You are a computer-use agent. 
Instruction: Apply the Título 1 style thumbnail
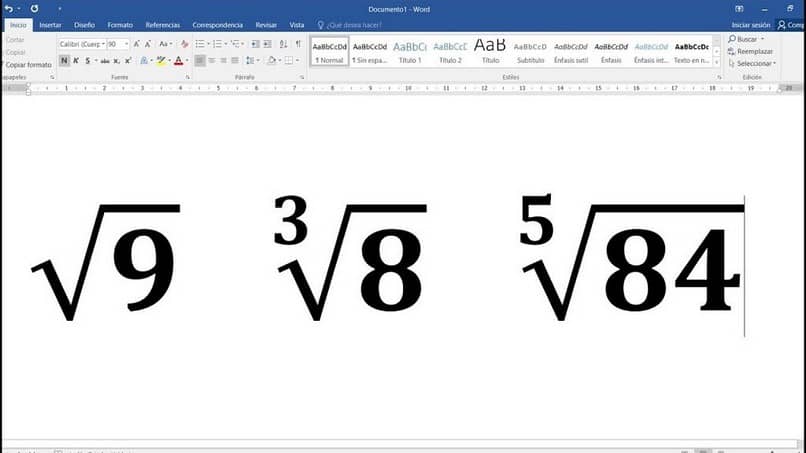click(410, 51)
